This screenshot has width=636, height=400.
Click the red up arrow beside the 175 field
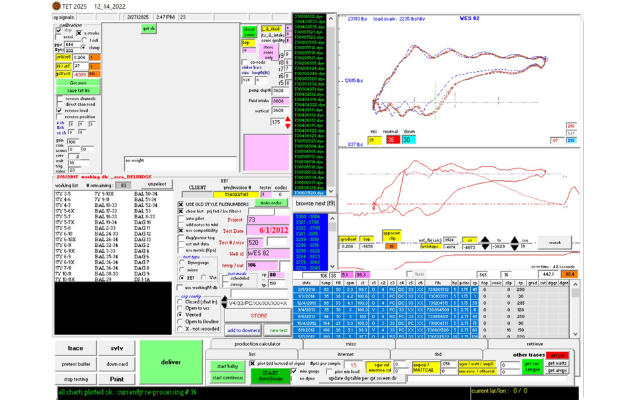pos(288,119)
